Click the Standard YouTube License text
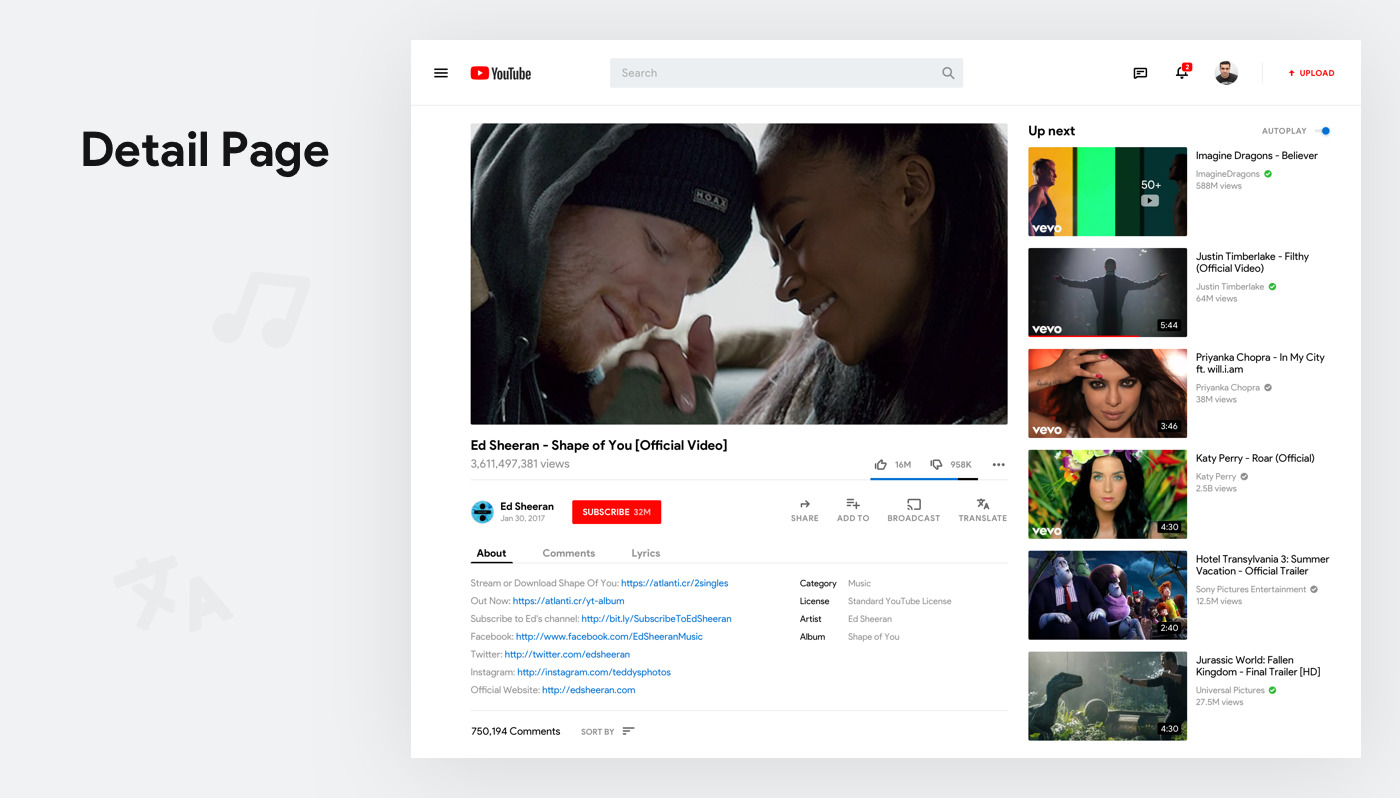Screen dimensions: 1400x798 [900, 601]
